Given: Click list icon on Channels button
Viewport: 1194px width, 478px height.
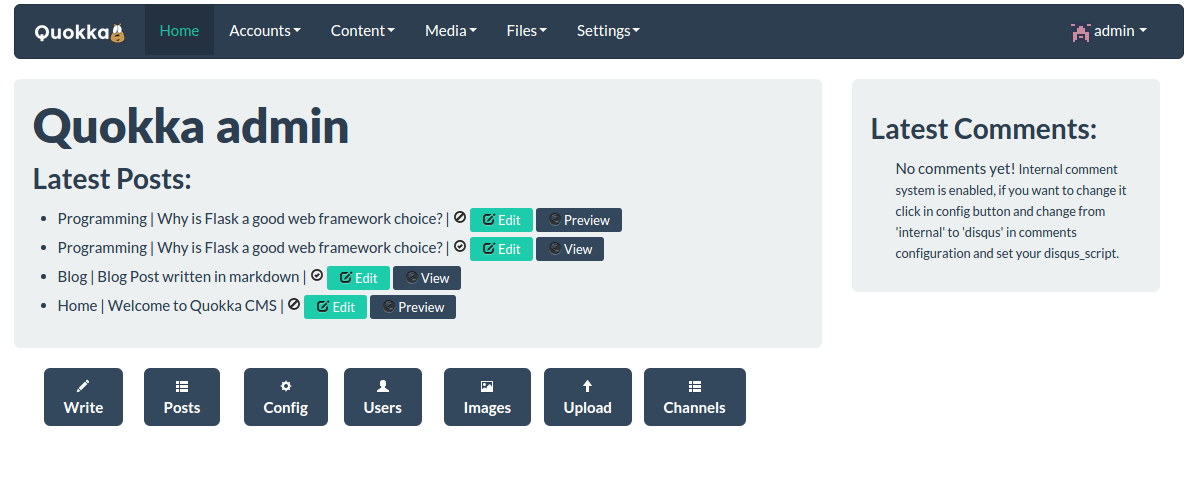Looking at the screenshot, I should coord(694,386).
